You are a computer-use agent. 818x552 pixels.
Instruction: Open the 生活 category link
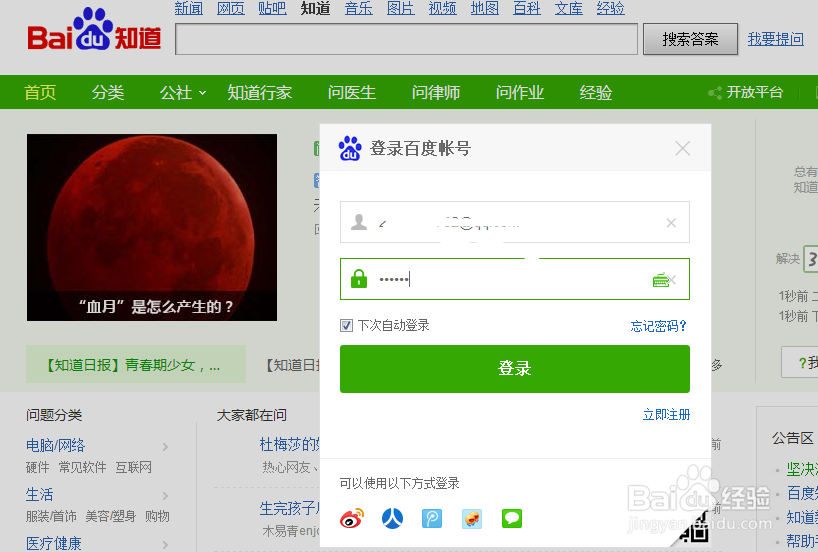tap(40, 495)
